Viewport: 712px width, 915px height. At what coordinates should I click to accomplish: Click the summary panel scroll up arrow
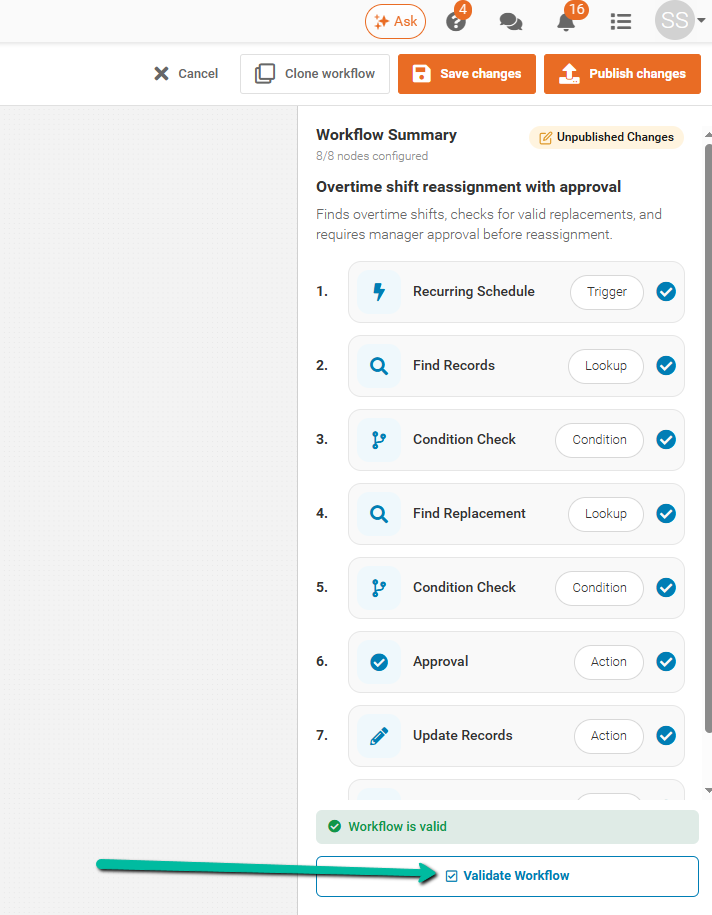point(708,135)
